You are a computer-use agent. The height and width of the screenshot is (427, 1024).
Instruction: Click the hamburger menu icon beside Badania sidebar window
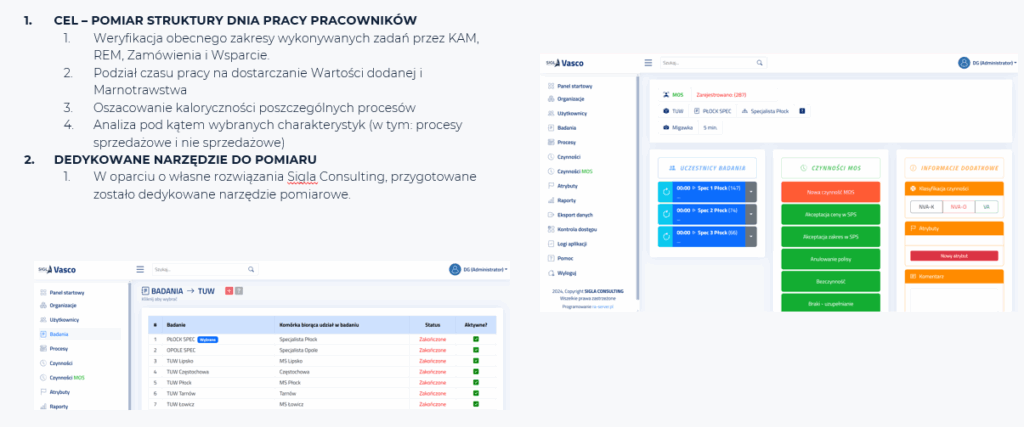pos(140,269)
